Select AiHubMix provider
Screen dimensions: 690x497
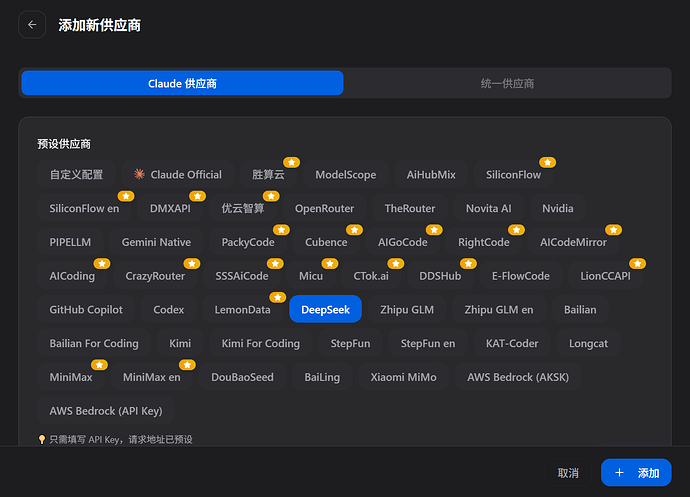pyautogui.click(x=431, y=175)
